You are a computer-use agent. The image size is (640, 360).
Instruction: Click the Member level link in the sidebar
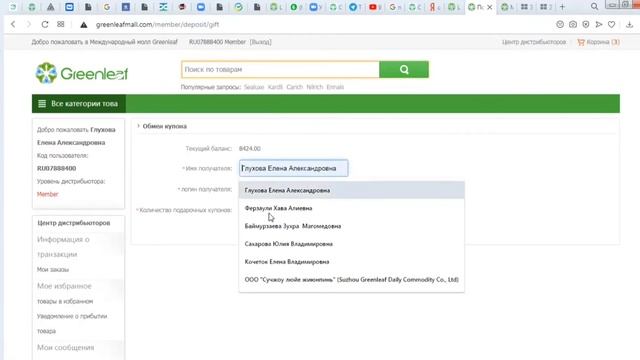click(x=48, y=194)
